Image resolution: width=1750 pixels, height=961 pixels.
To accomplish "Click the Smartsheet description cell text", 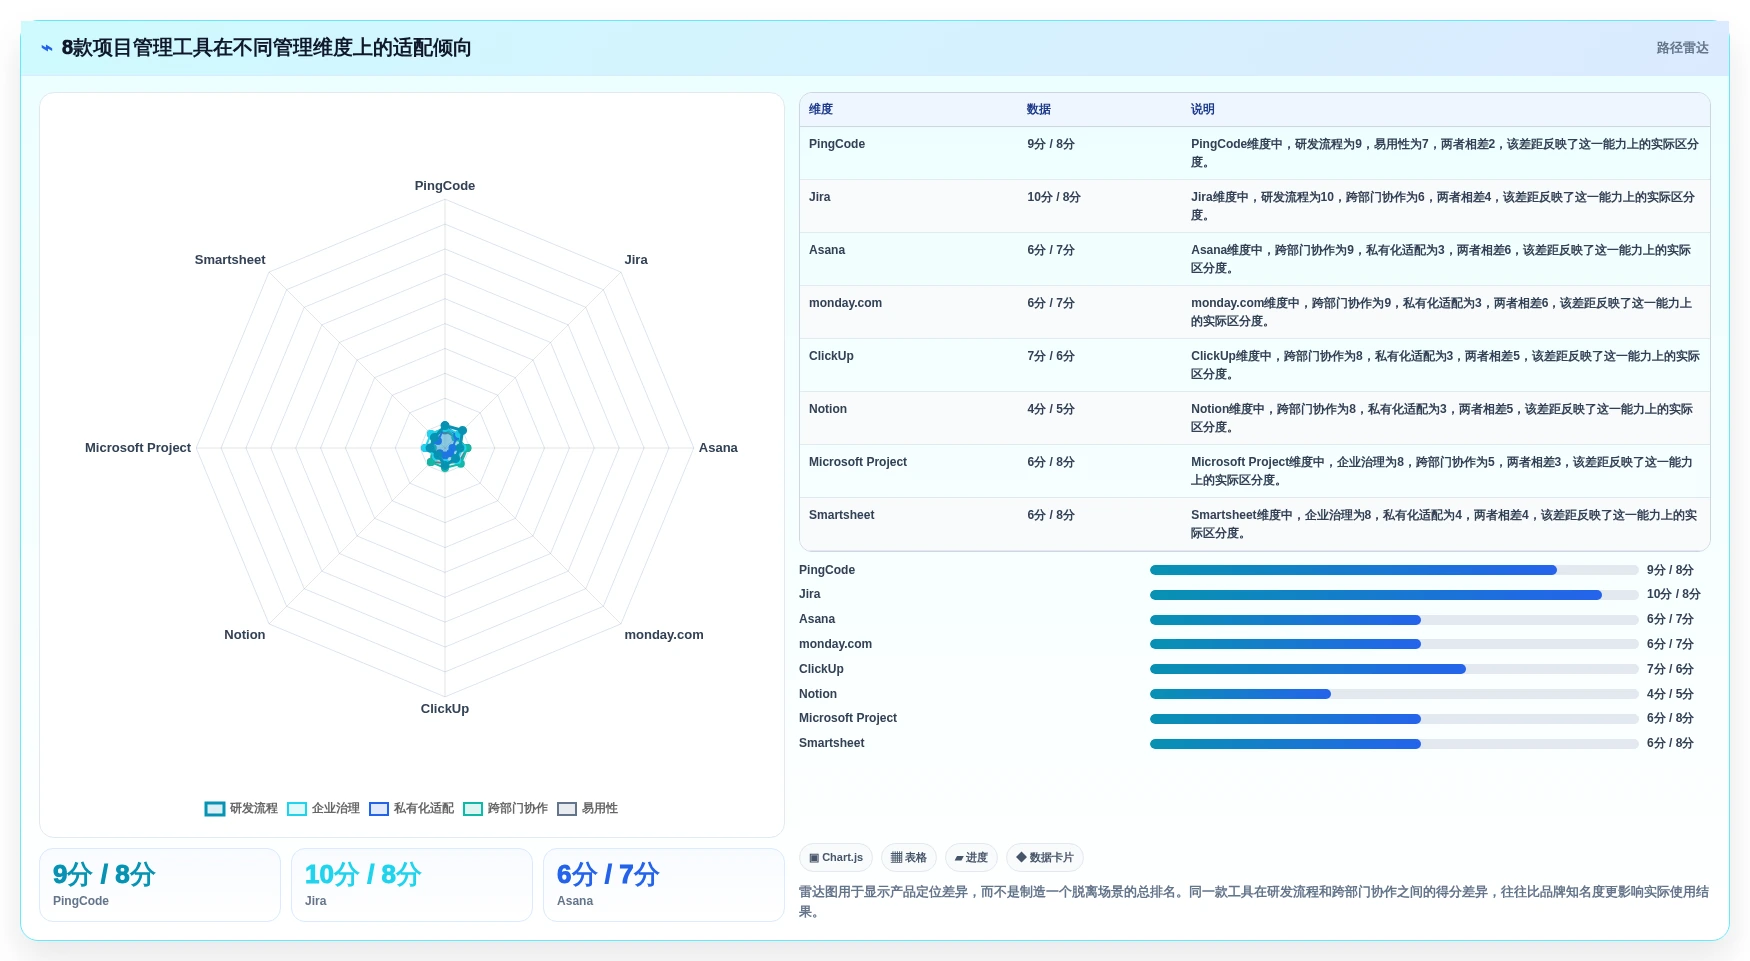I will tap(1445, 524).
